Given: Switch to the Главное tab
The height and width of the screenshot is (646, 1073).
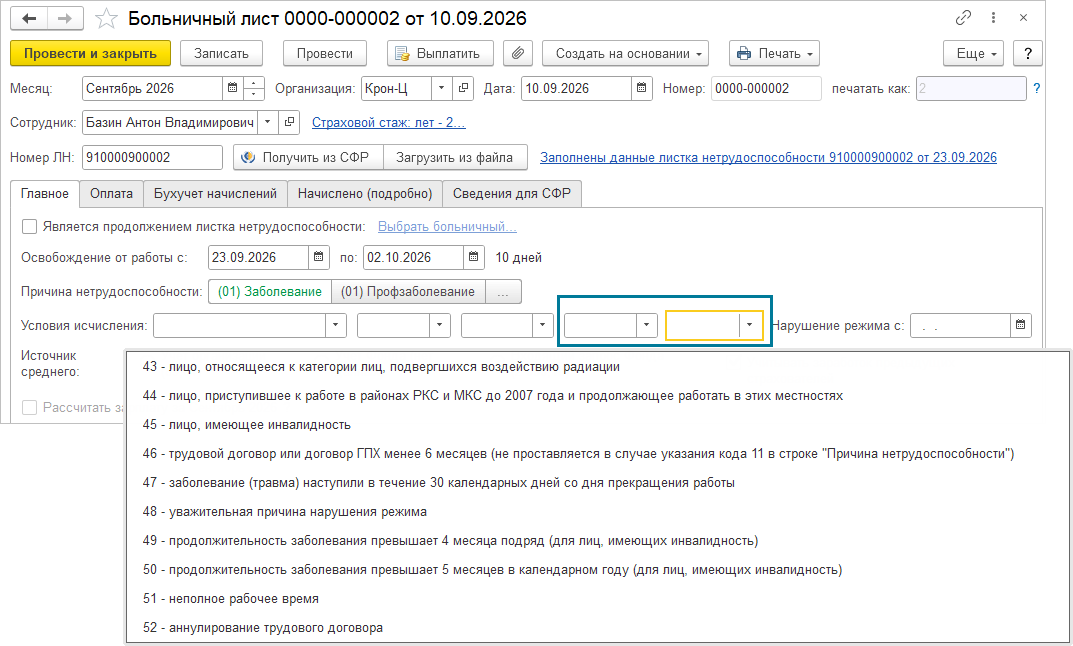Looking at the screenshot, I should coord(44,194).
